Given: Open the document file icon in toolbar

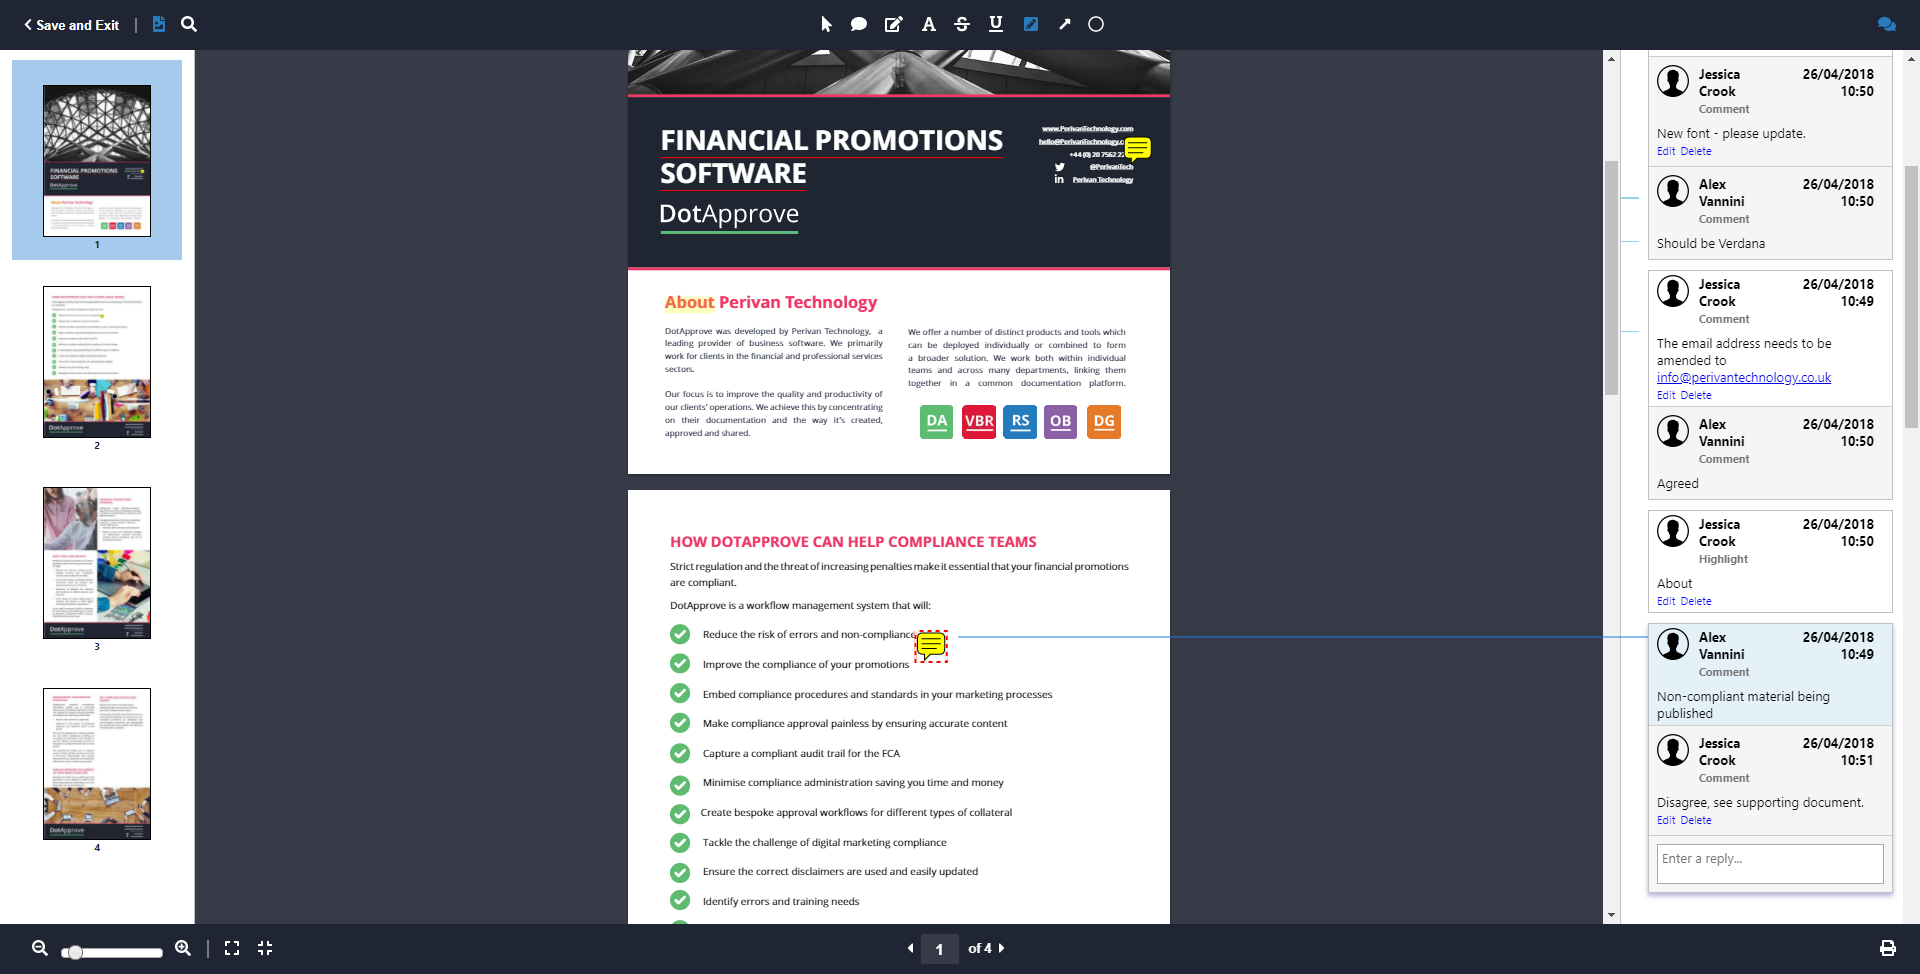Looking at the screenshot, I should point(158,24).
